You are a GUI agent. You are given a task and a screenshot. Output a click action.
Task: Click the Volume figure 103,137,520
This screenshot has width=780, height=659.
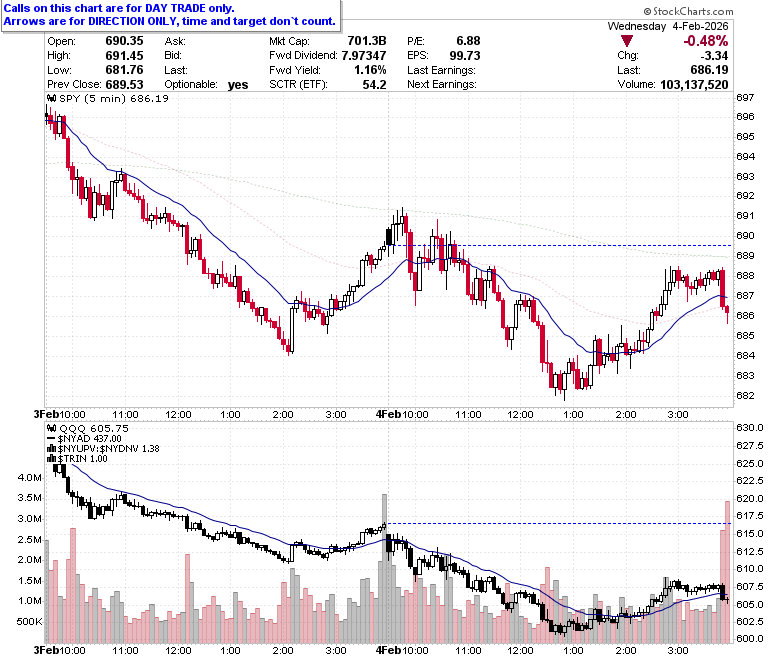[694, 85]
